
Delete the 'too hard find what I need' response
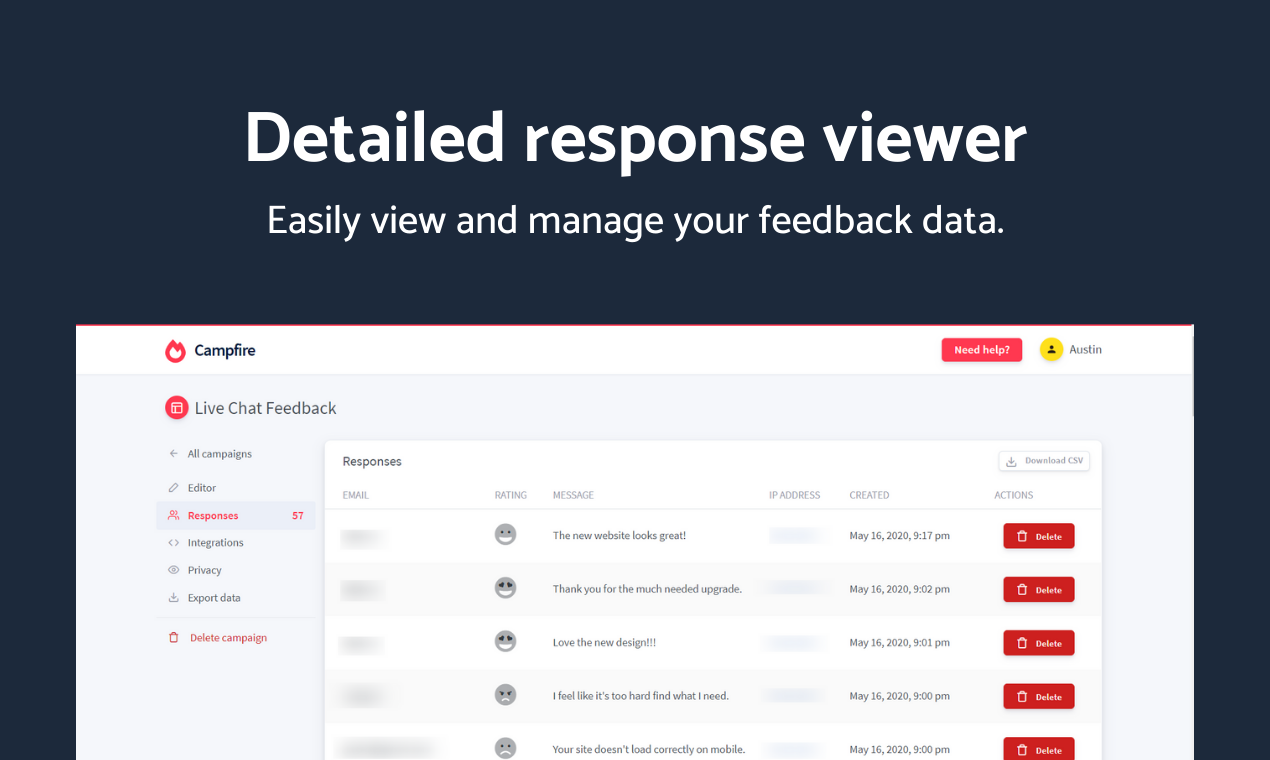click(1039, 696)
